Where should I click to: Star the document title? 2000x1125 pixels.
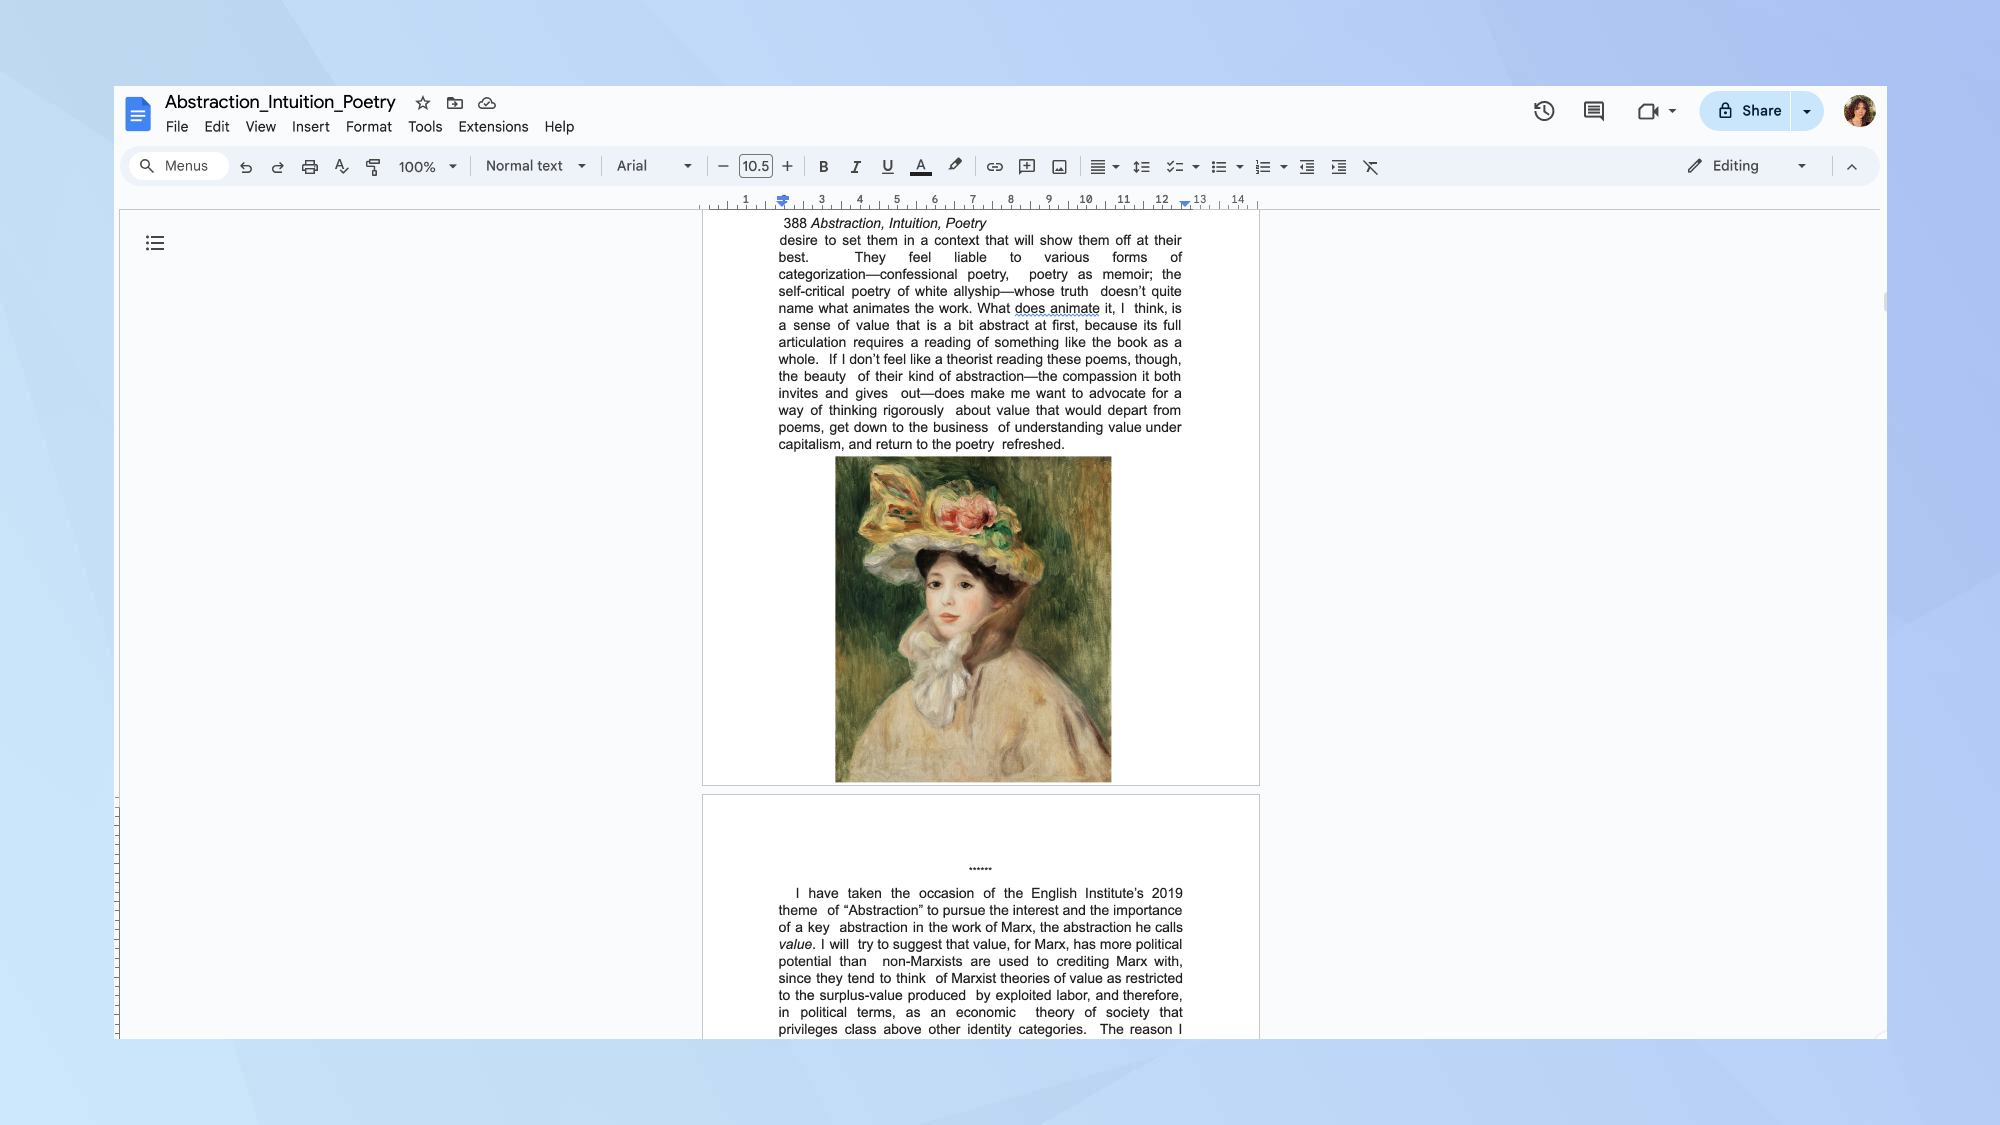coord(423,103)
